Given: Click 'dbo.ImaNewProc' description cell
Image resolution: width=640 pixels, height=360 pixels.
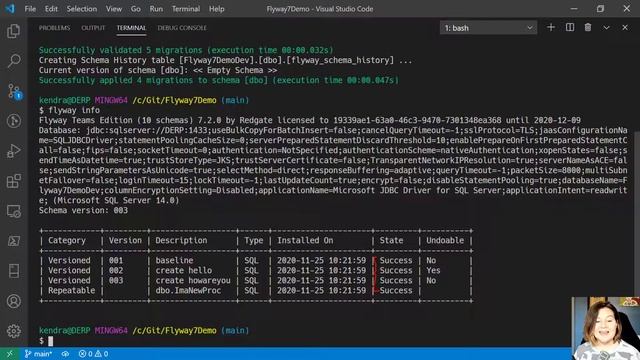Looking at the screenshot, I should coord(188,291).
